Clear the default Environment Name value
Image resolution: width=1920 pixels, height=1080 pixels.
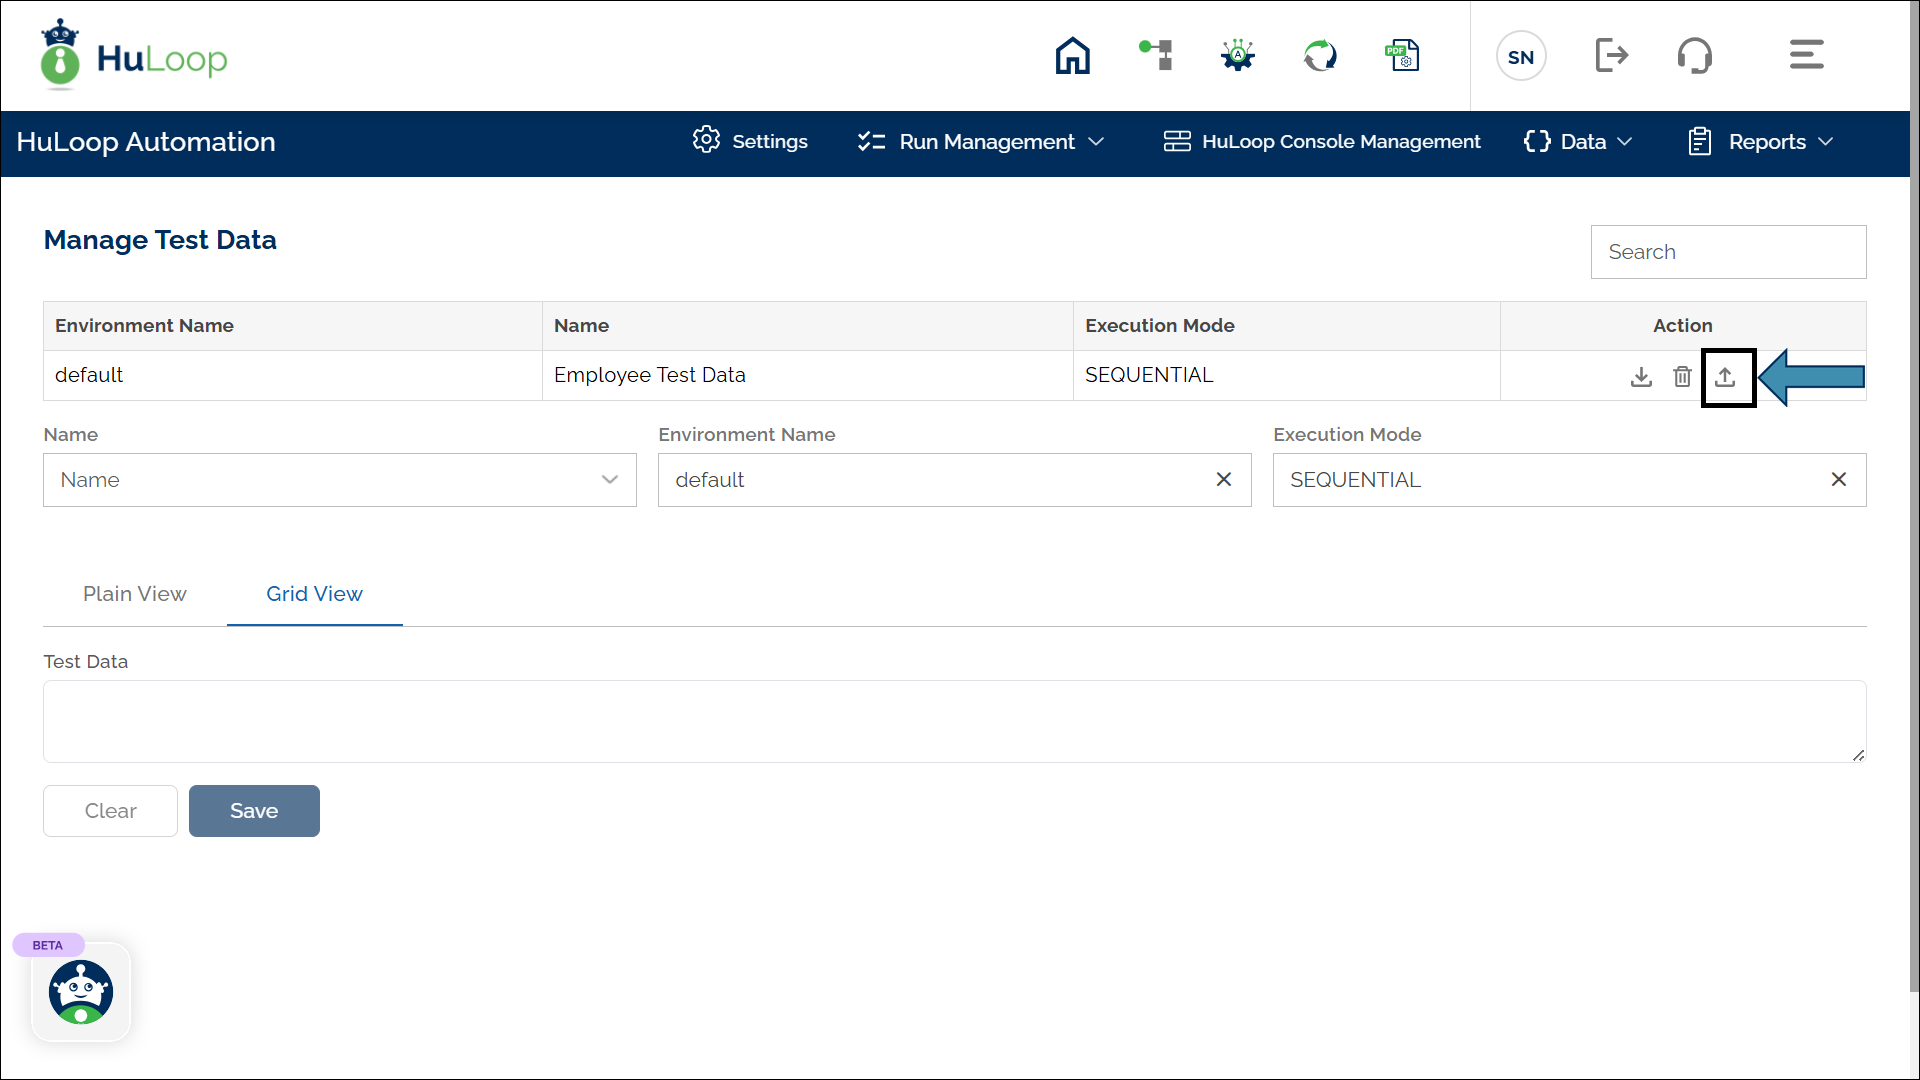click(x=1223, y=480)
